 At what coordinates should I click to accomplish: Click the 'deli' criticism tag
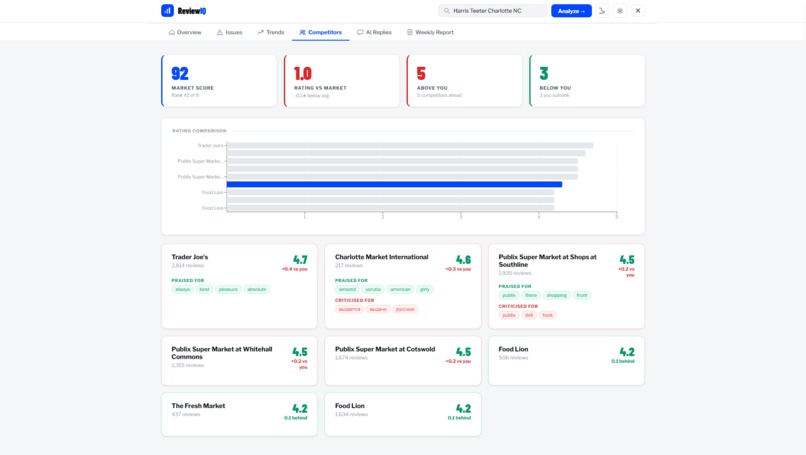pyautogui.click(x=529, y=315)
